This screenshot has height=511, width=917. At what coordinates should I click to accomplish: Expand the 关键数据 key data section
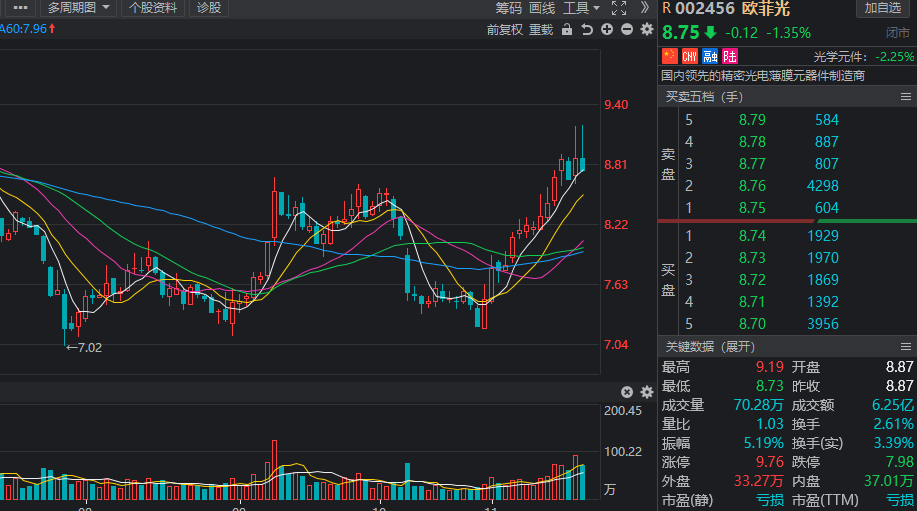[x=710, y=347]
